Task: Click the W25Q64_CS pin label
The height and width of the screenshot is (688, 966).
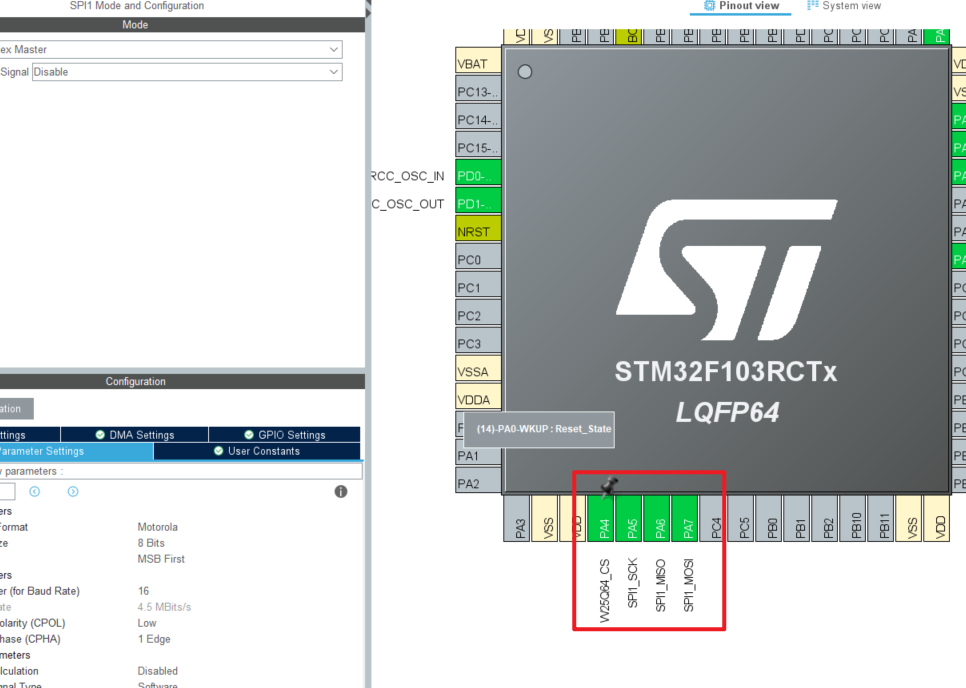Action: (604, 591)
